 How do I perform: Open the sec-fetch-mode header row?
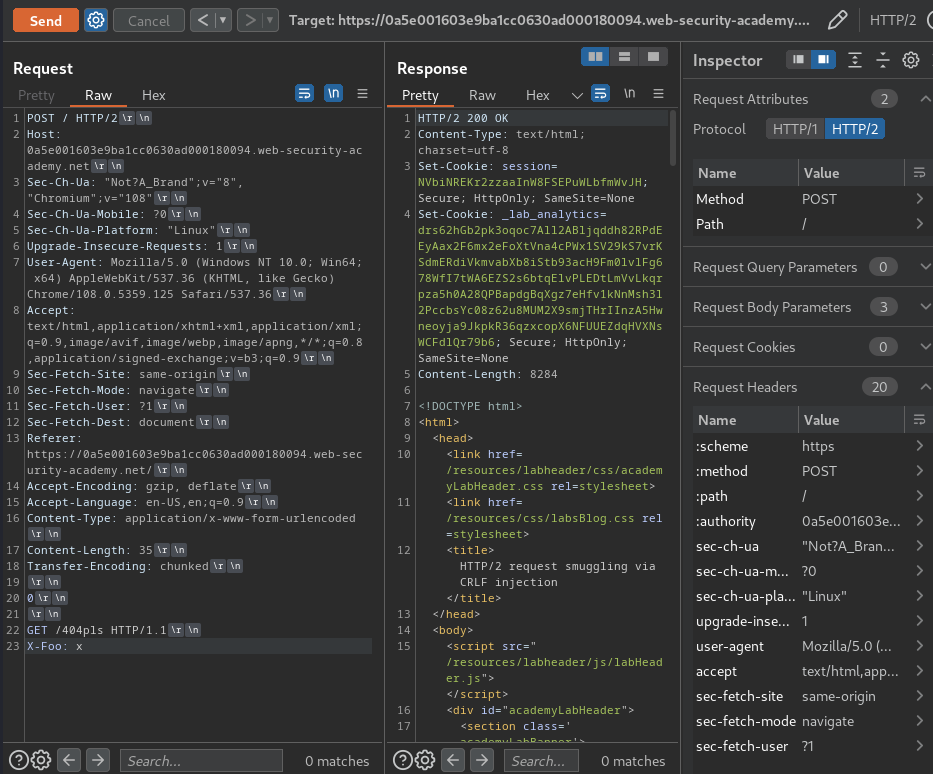coord(809,721)
